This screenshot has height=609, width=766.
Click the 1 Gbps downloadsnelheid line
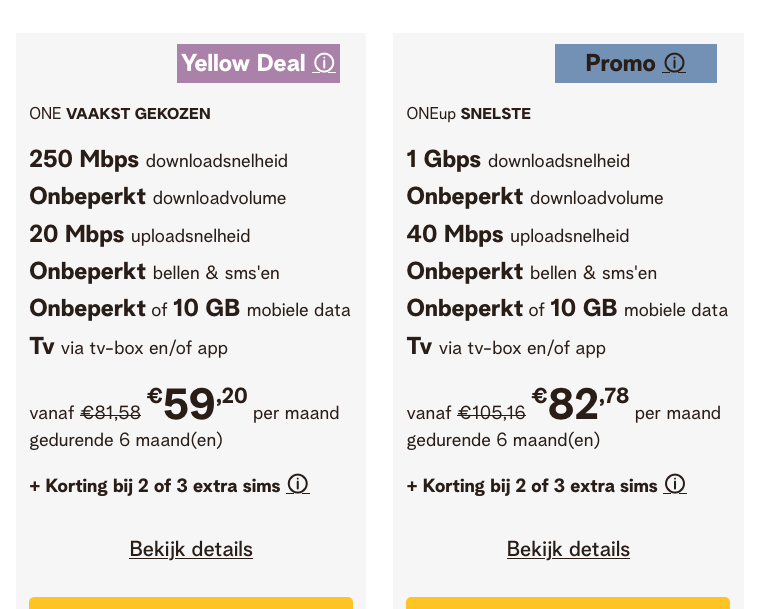pyautogui.click(x=518, y=160)
